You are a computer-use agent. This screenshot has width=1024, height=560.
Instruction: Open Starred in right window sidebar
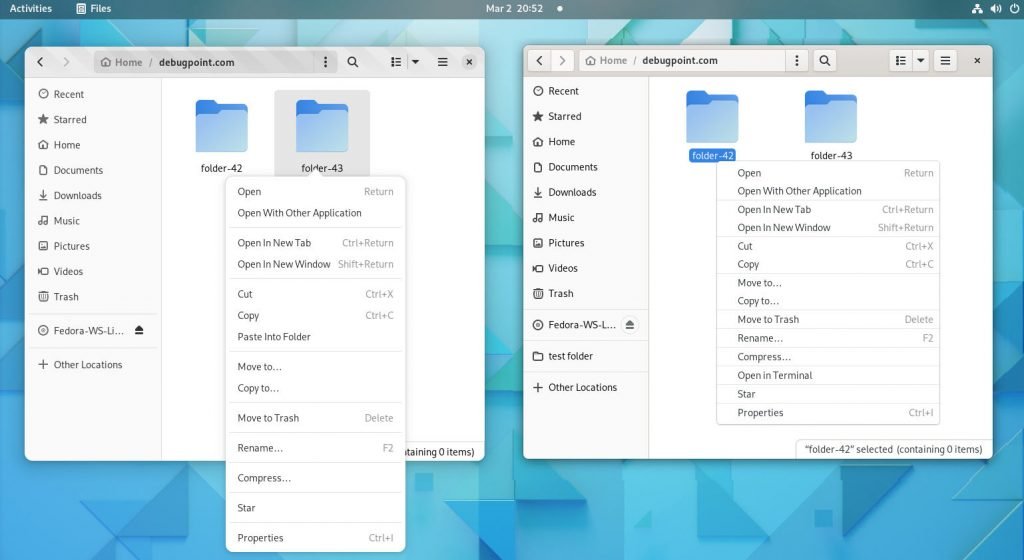pos(586,116)
